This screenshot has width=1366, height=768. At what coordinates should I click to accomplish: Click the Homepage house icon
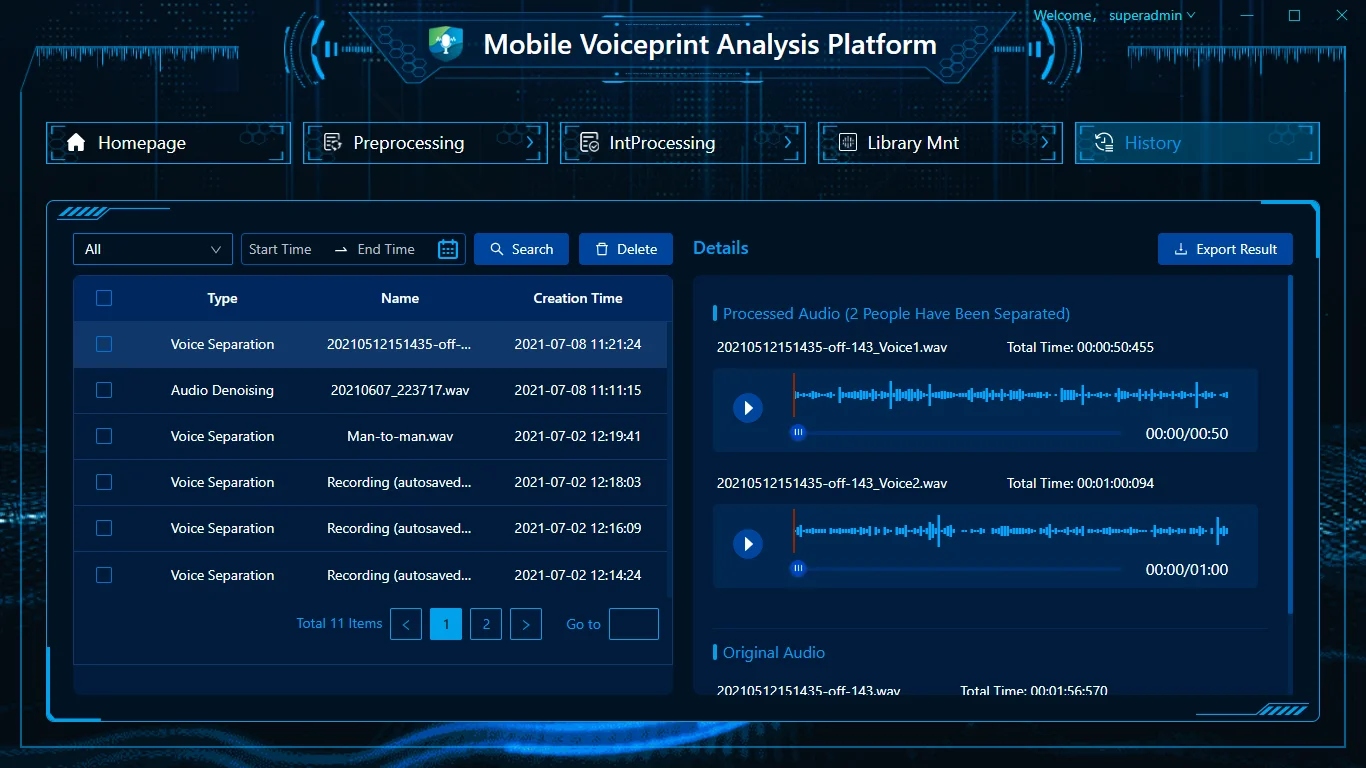click(76, 143)
